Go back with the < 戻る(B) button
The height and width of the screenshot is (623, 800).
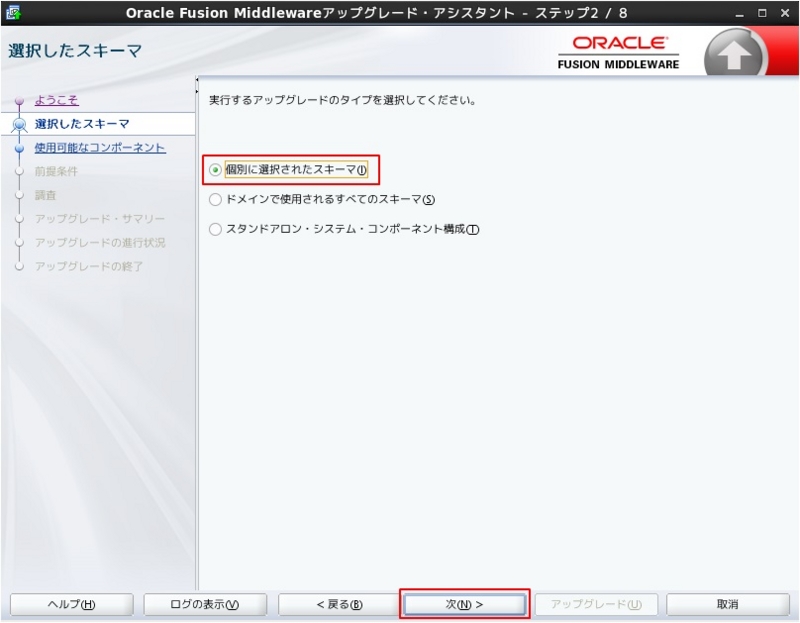click(339, 604)
